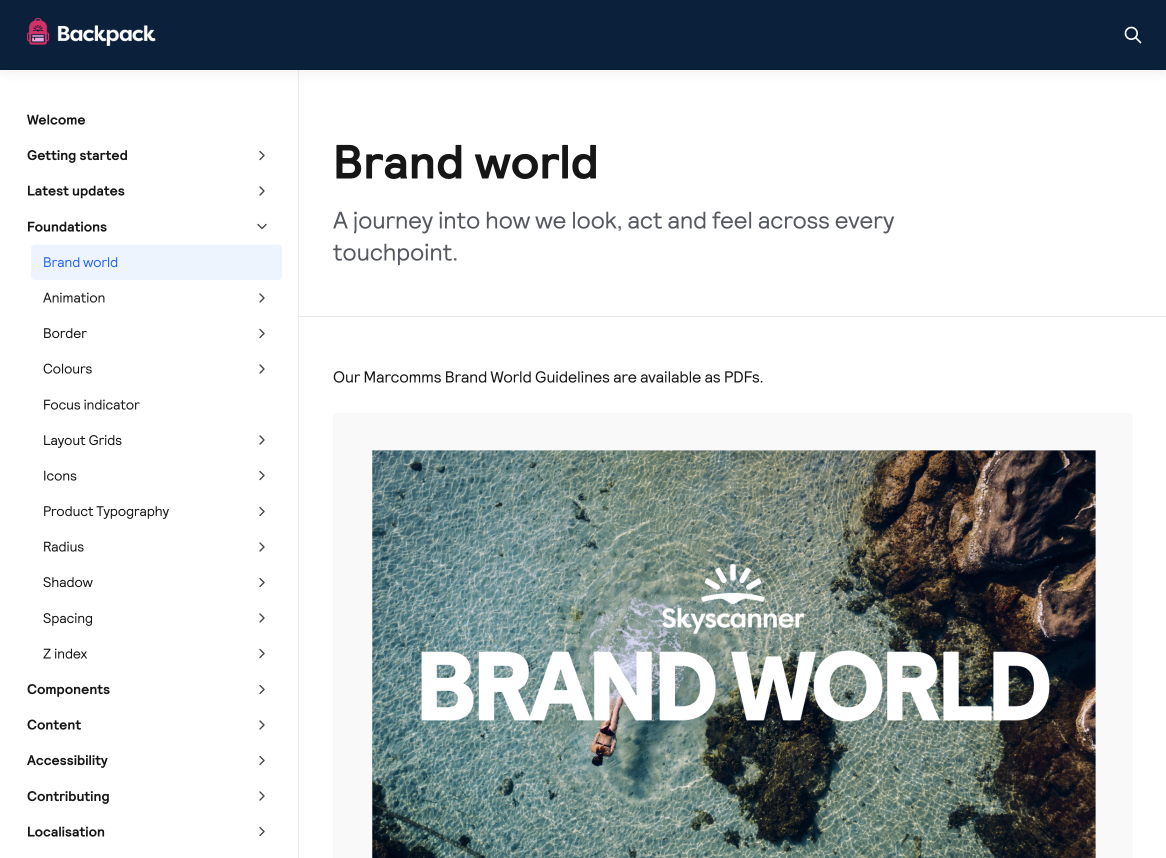Open Contributing sidebar section
Viewport: 1166px width, 858px height.
coord(68,796)
